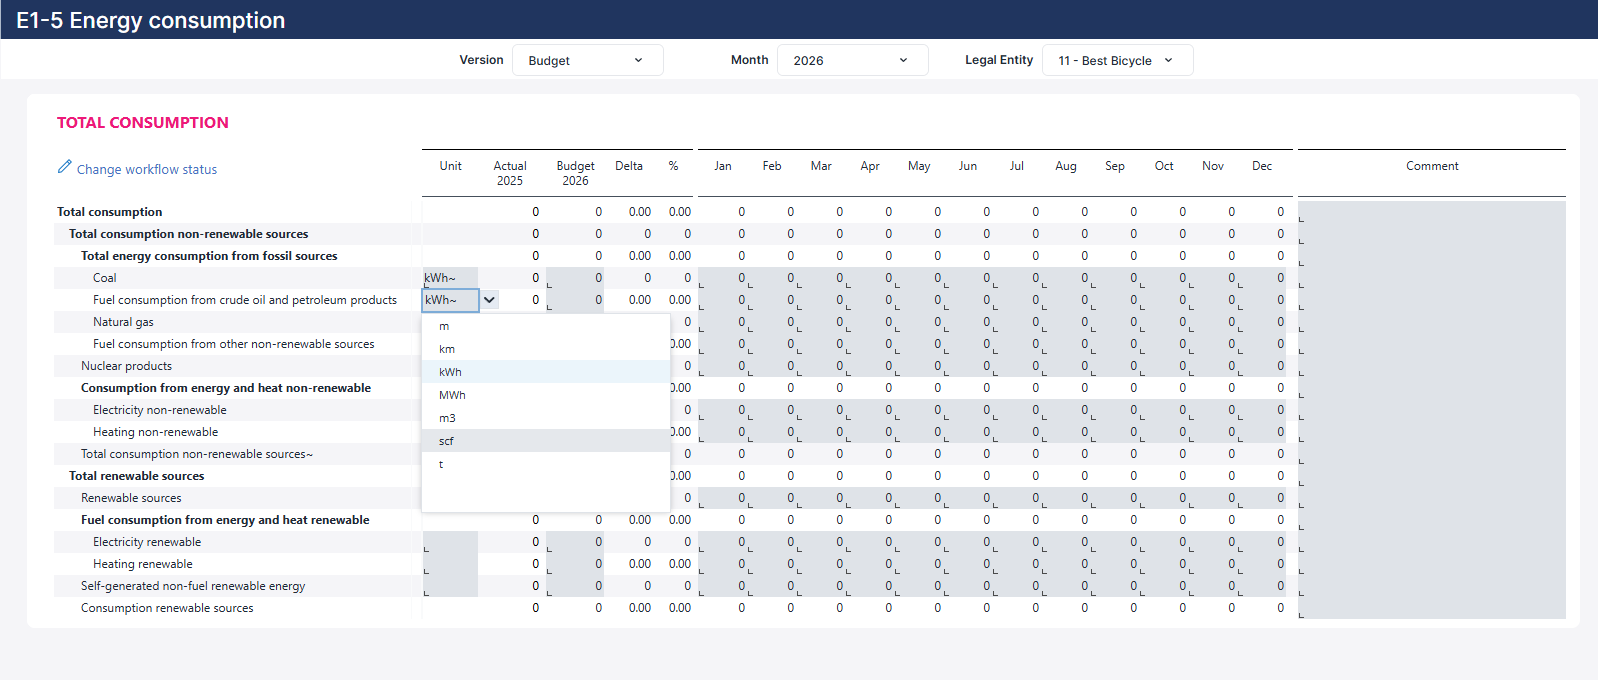1598x680 pixels.
Task: Expand the Legal Entity dropdown
Action: point(1118,60)
